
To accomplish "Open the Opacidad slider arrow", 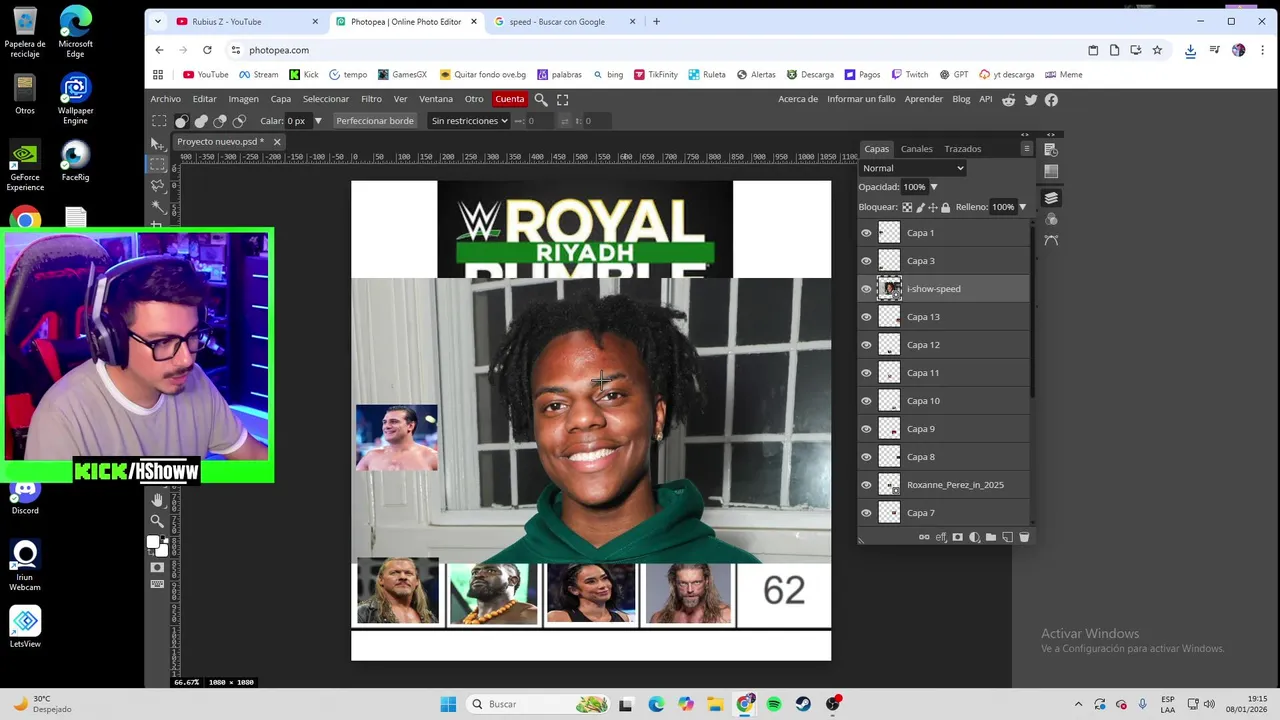I will click(934, 187).
